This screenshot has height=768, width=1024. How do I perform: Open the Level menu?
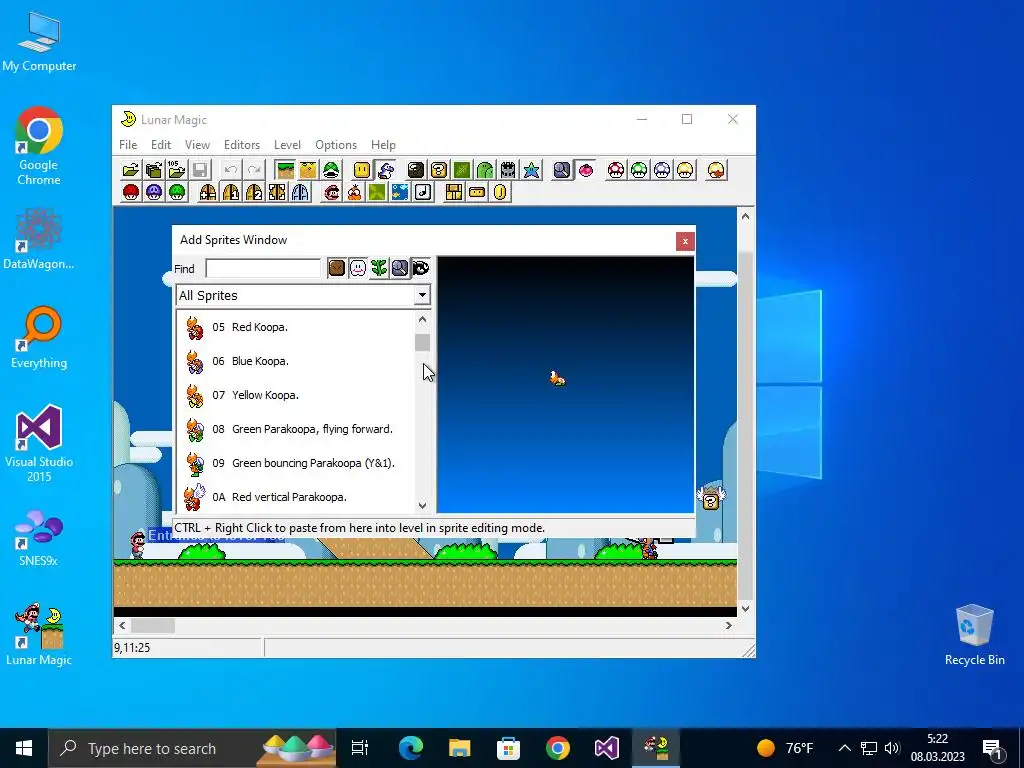tap(287, 145)
